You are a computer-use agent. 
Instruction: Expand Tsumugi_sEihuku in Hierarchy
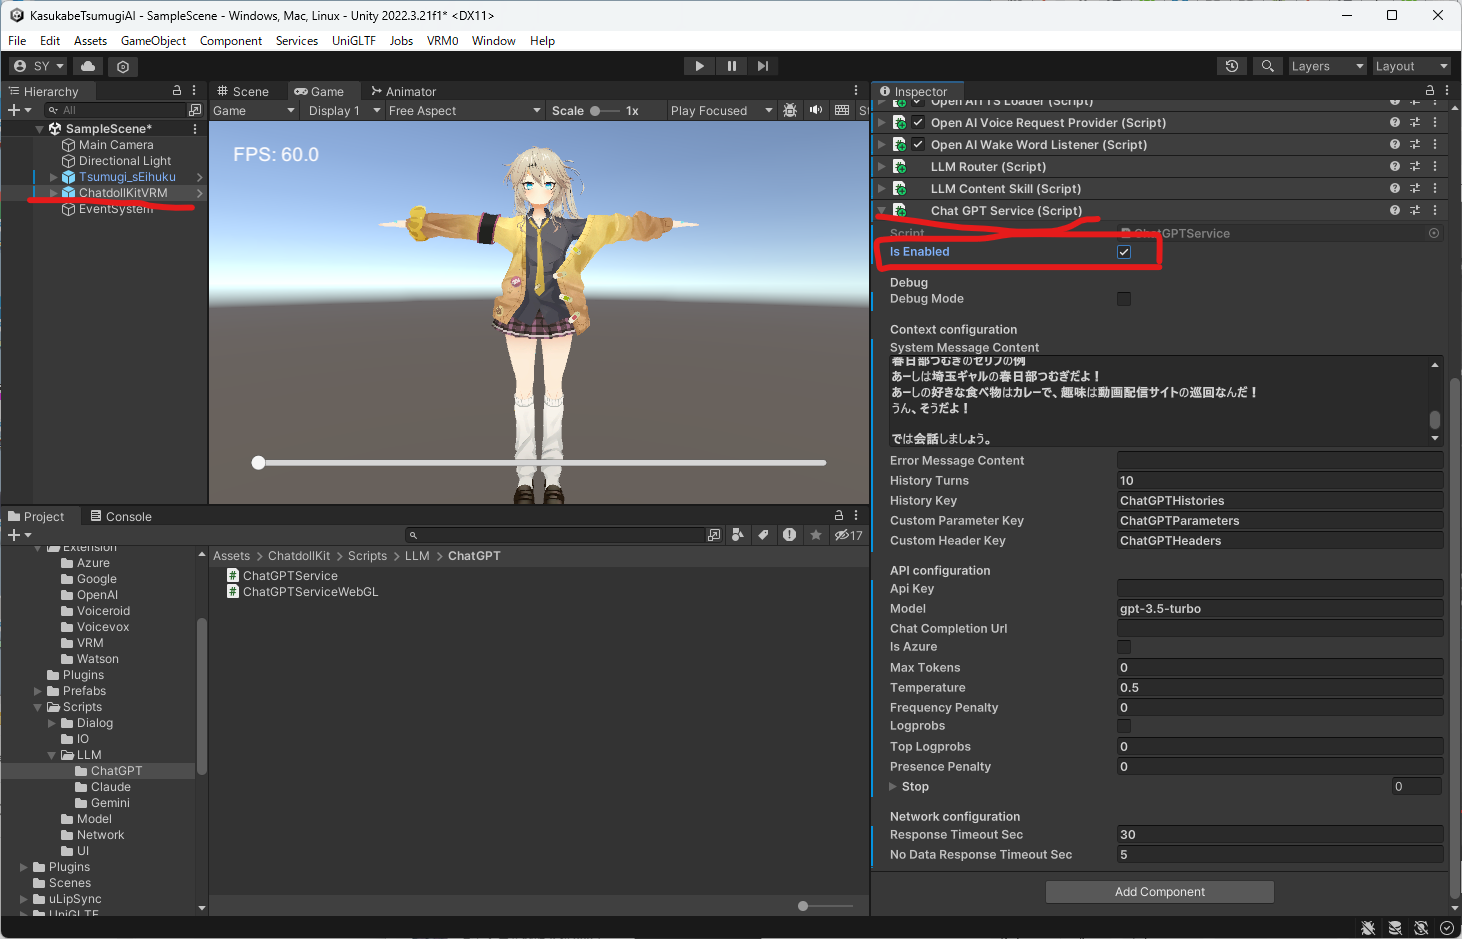53,177
